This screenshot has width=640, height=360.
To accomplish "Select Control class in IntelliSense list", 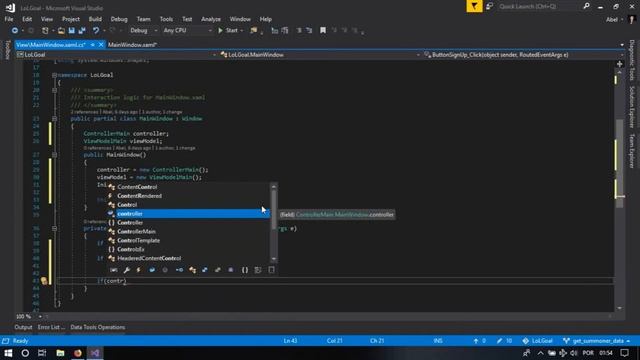I will [189, 205].
